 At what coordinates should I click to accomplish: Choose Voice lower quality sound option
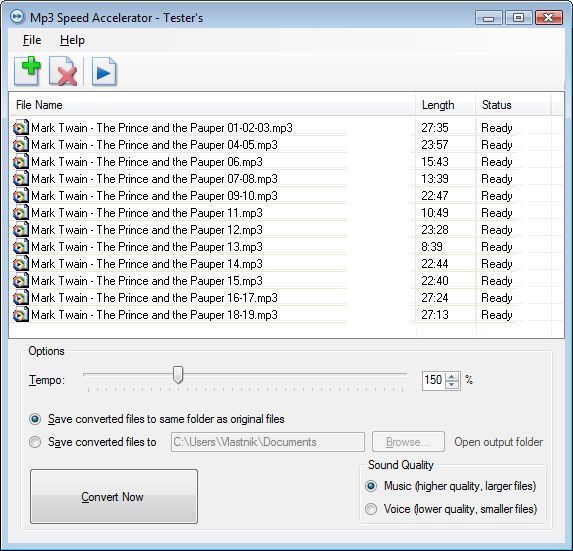(x=371, y=509)
